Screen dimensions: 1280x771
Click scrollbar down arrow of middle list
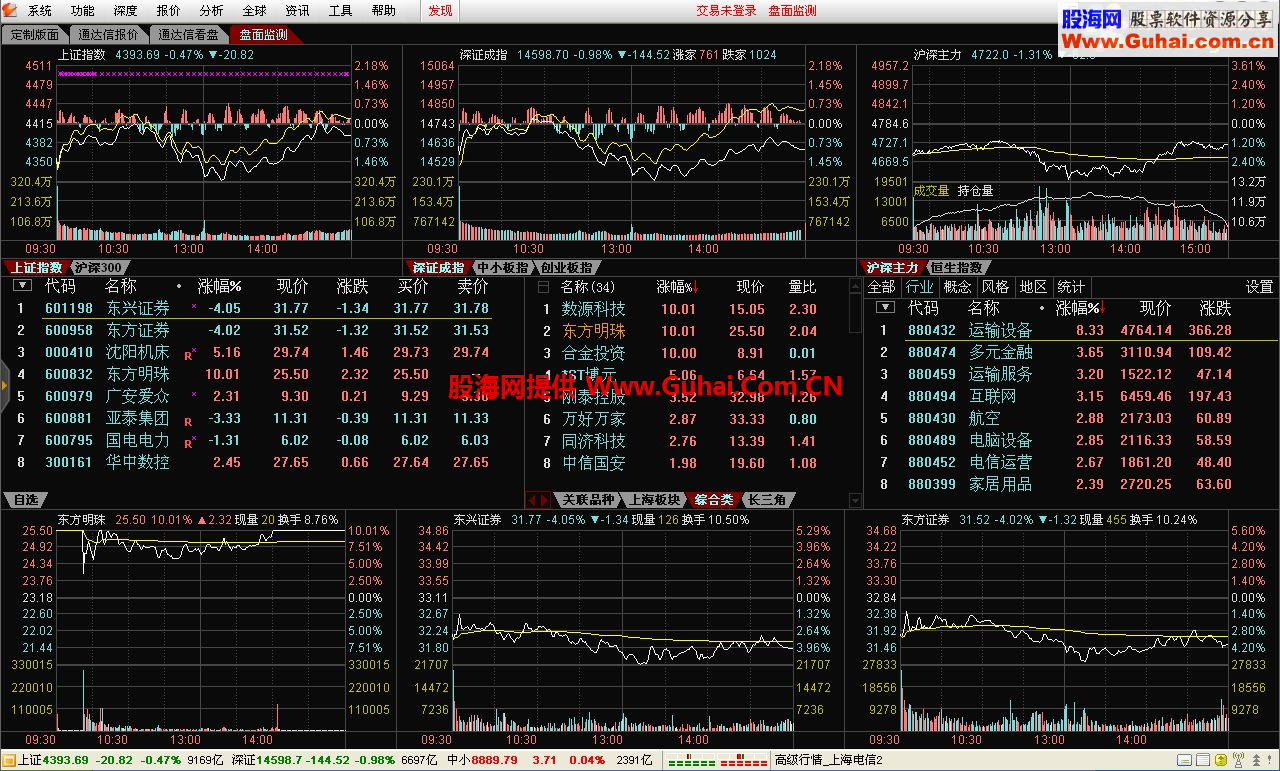pyautogui.click(x=855, y=500)
